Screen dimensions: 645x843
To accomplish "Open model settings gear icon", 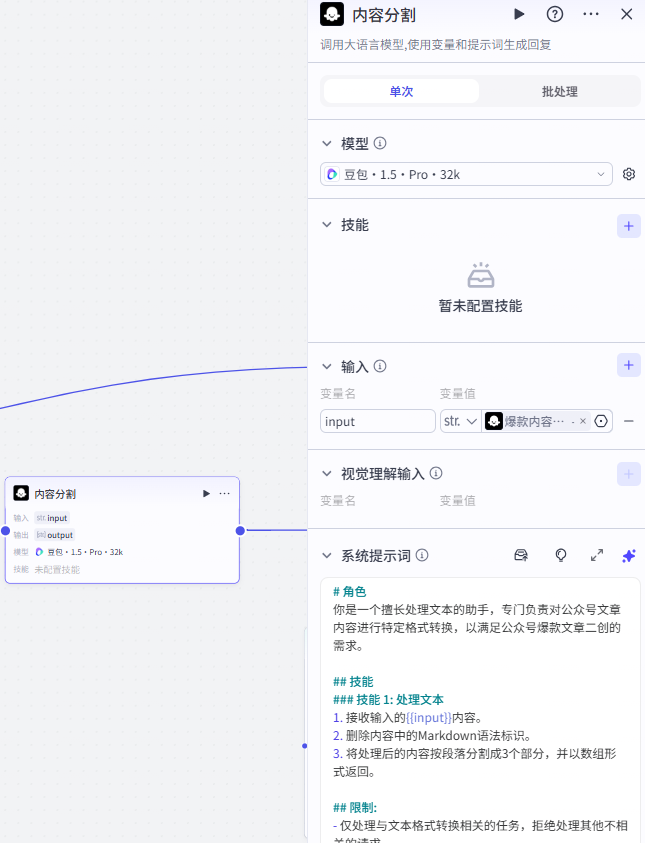I will 628,174.
